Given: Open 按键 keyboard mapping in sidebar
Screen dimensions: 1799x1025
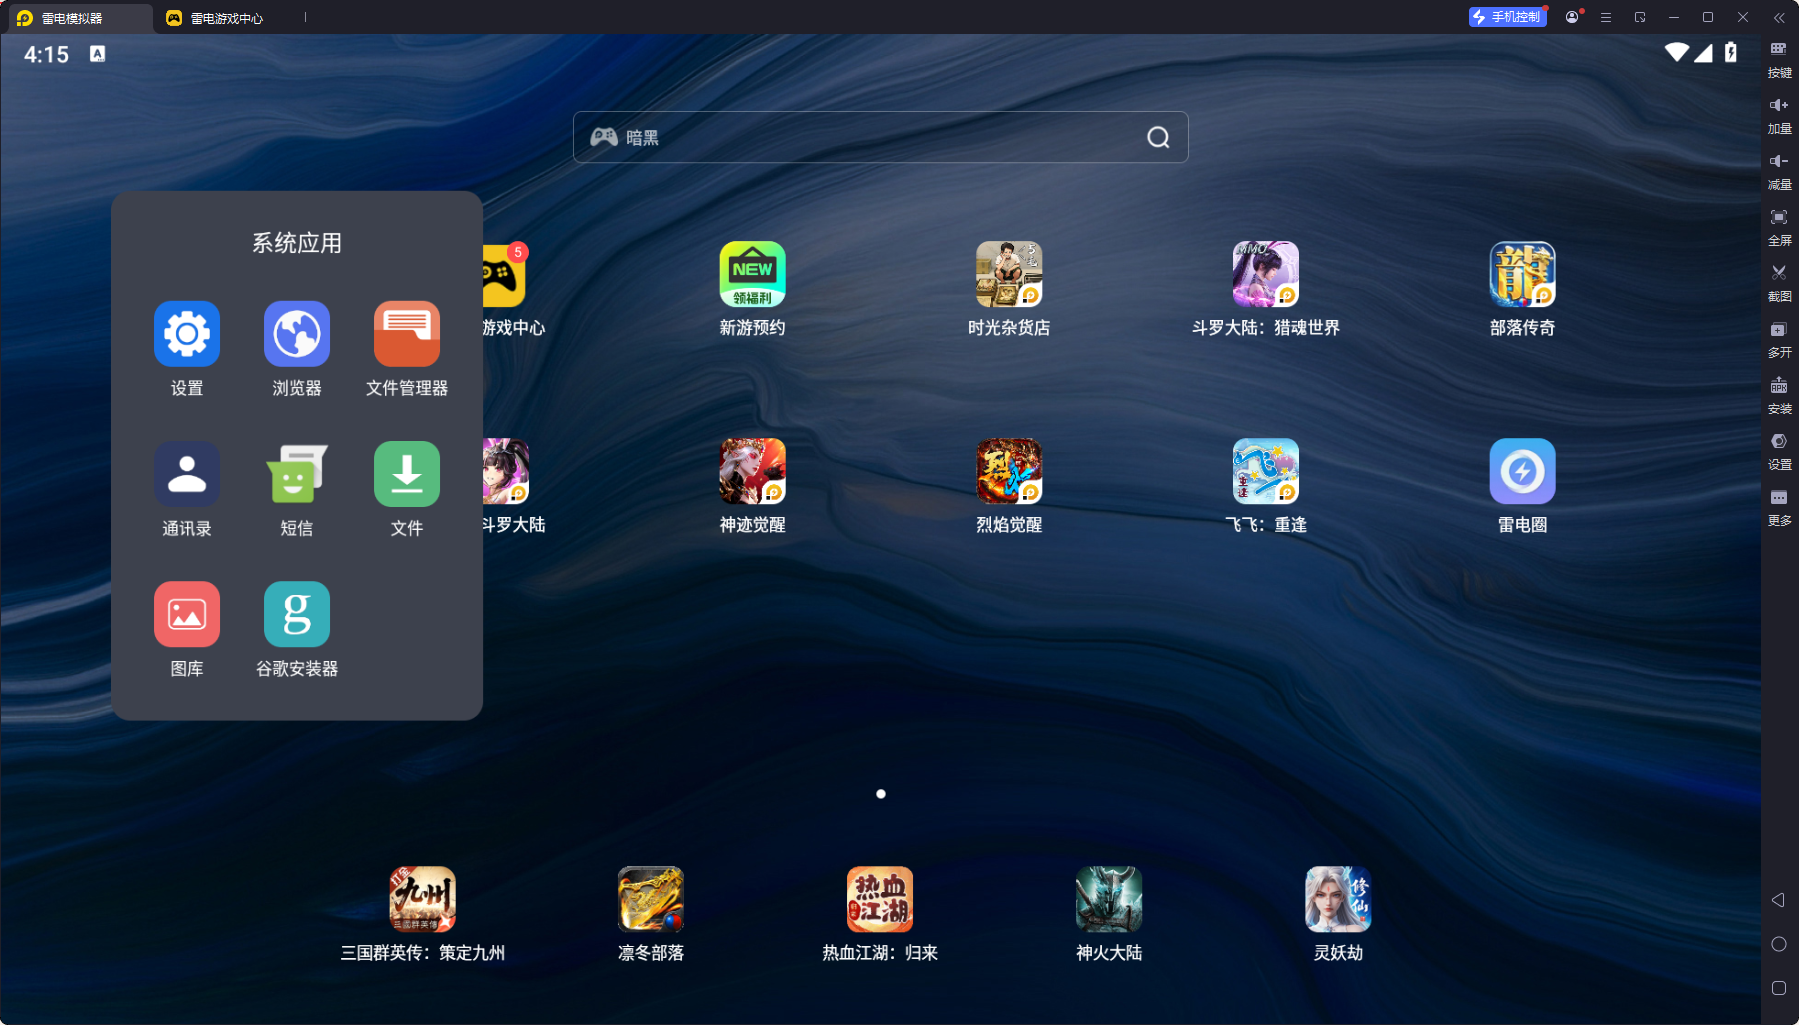Looking at the screenshot, I should coord(1779,59).
